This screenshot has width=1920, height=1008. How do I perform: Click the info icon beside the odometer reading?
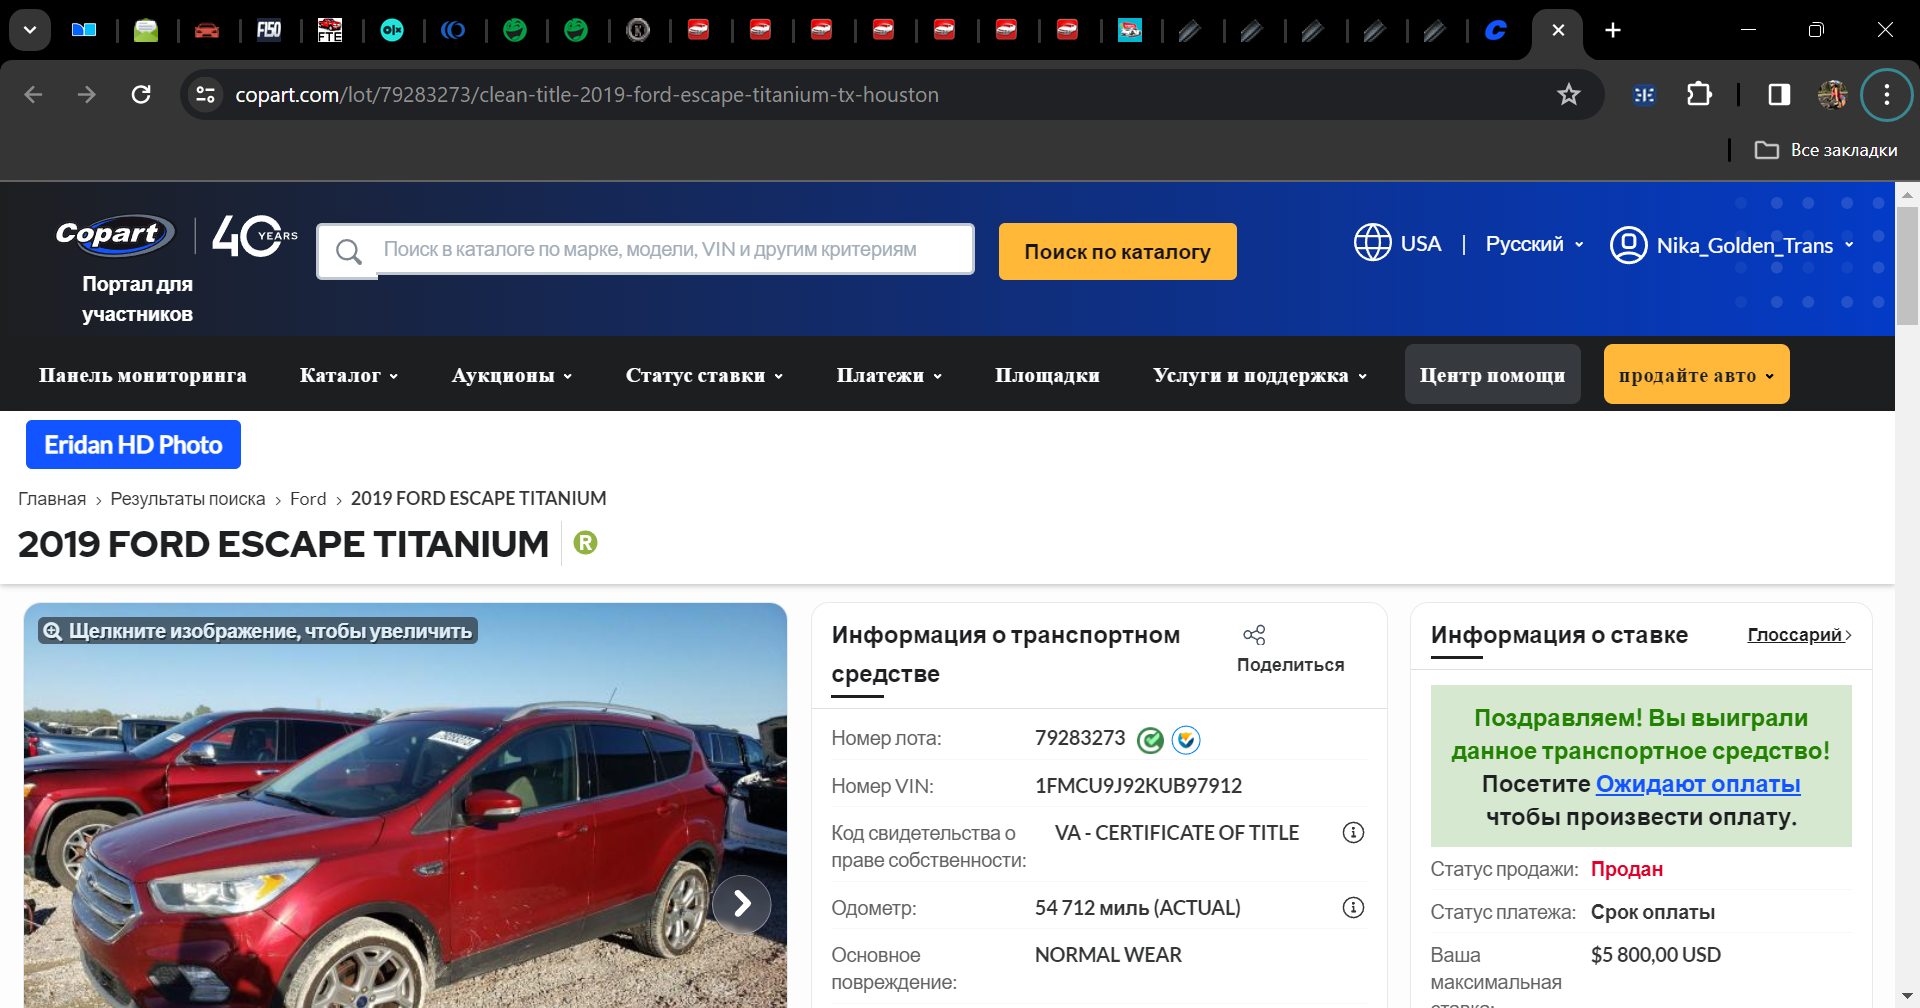1353,908
